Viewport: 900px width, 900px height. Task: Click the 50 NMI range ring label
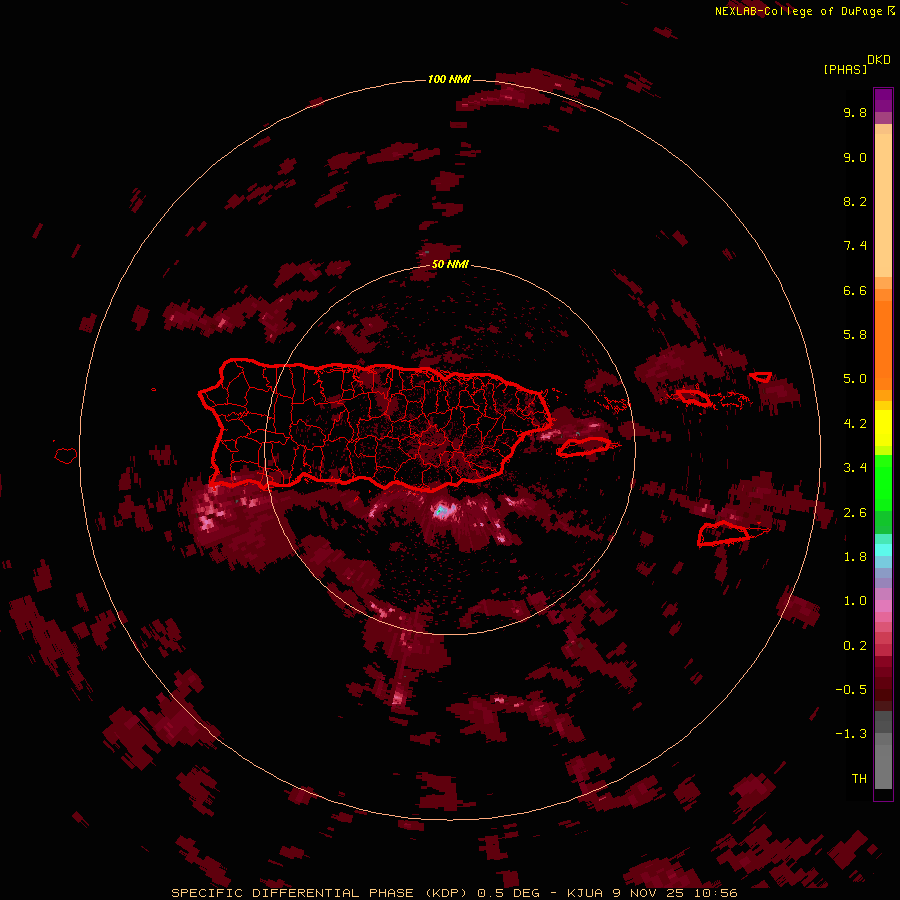pyautogui.click(x=450, y=264)
